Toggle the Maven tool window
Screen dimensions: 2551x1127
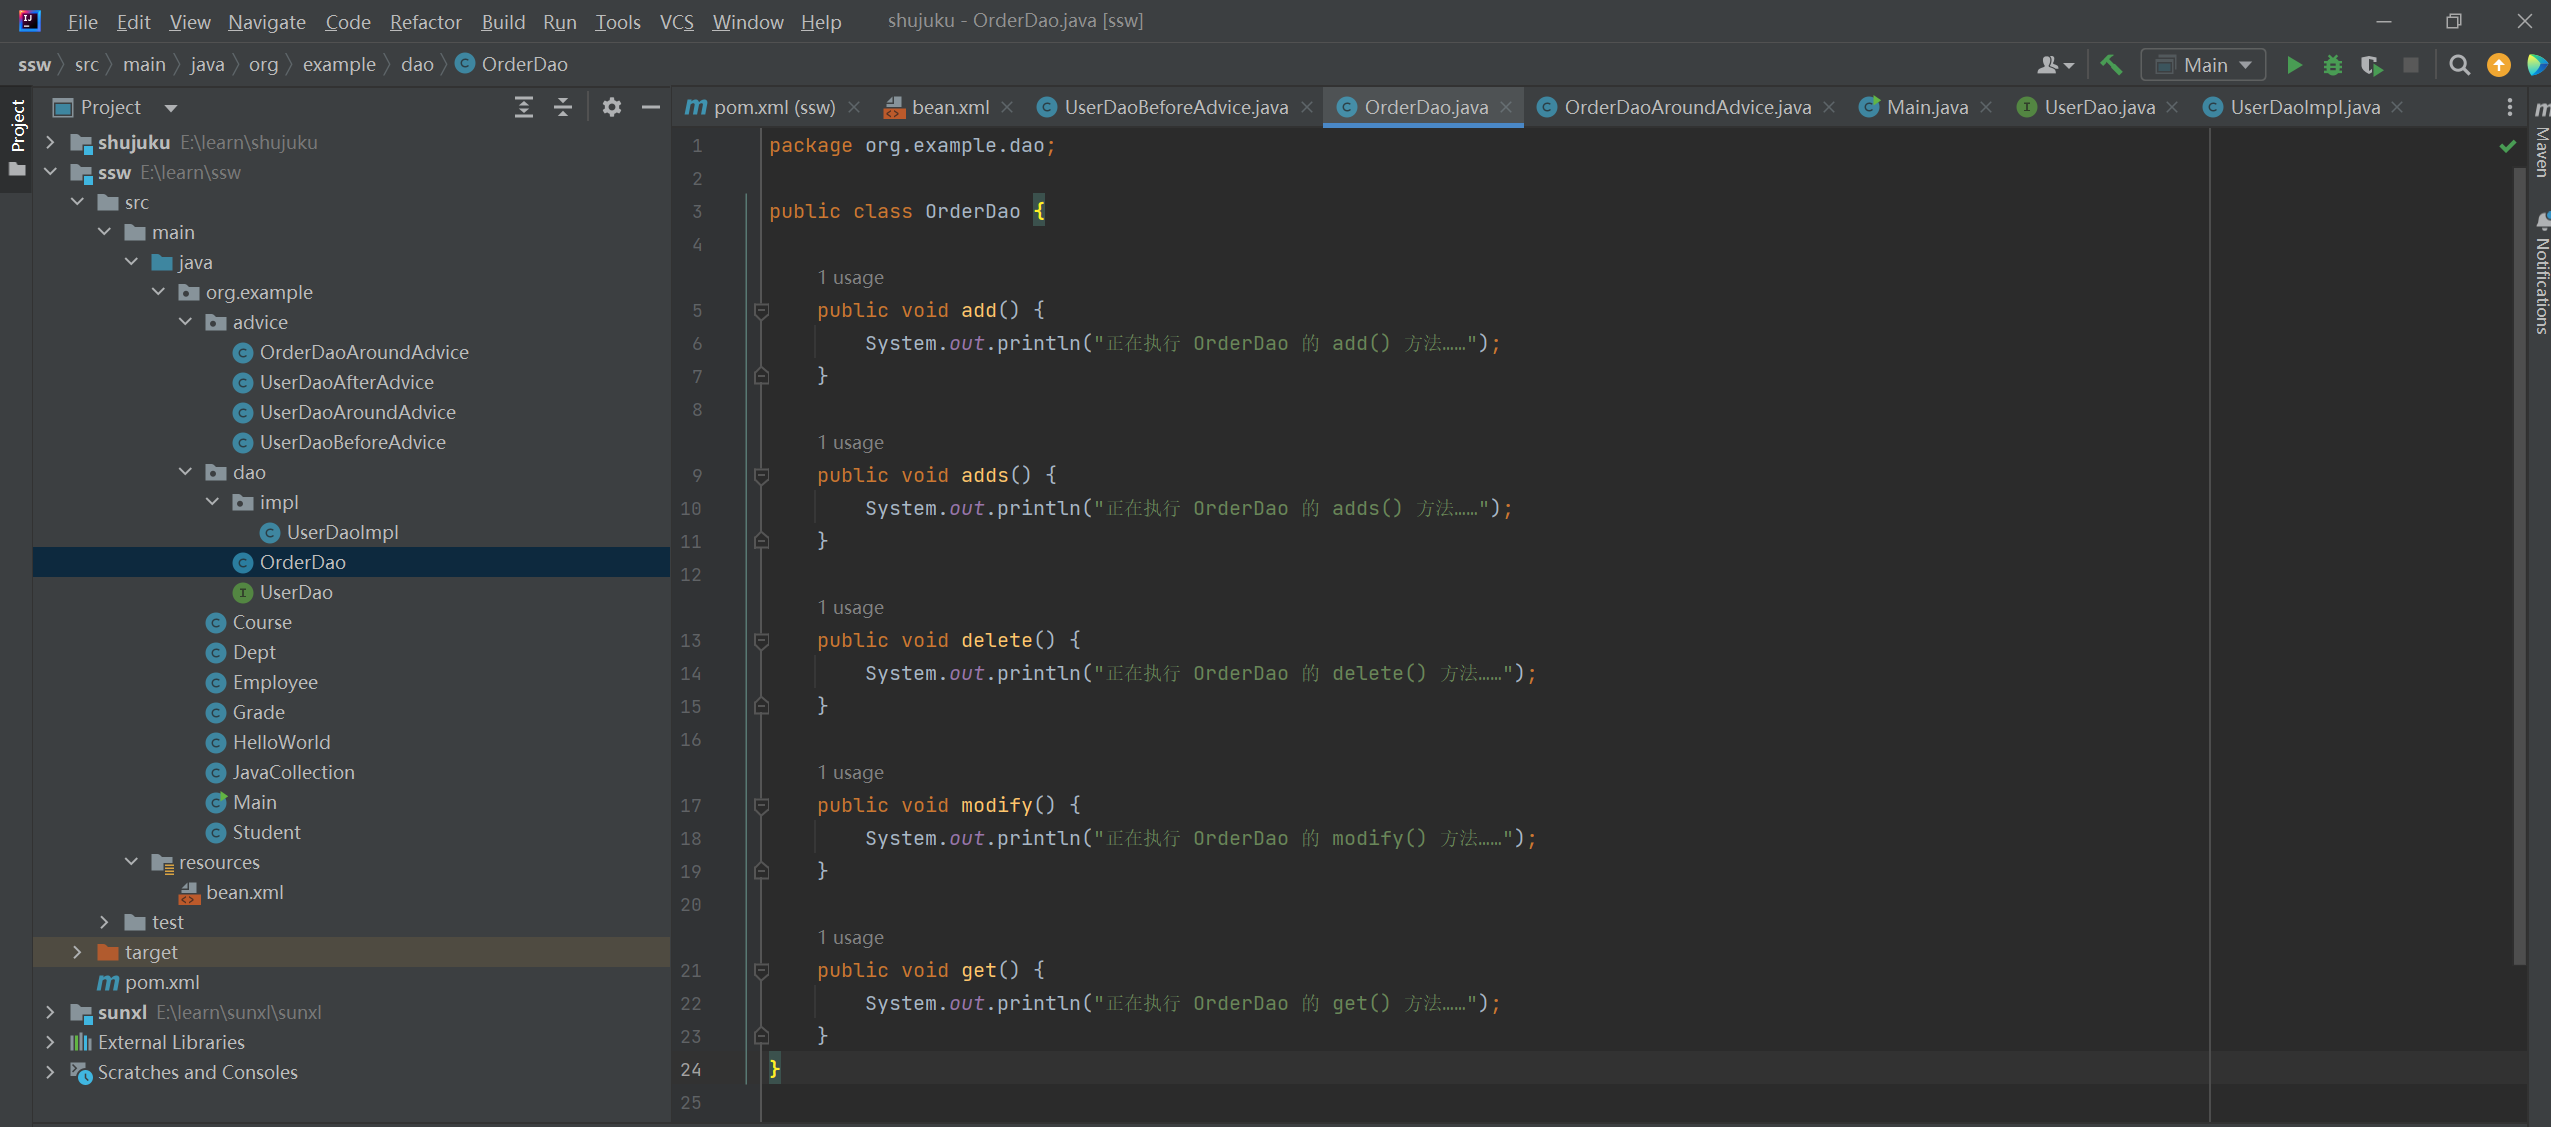pyautogui.click(x=2541, y=145)
